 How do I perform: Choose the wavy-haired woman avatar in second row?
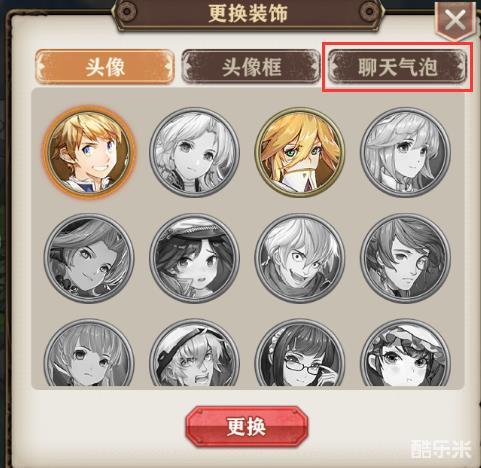coord(89,259)
